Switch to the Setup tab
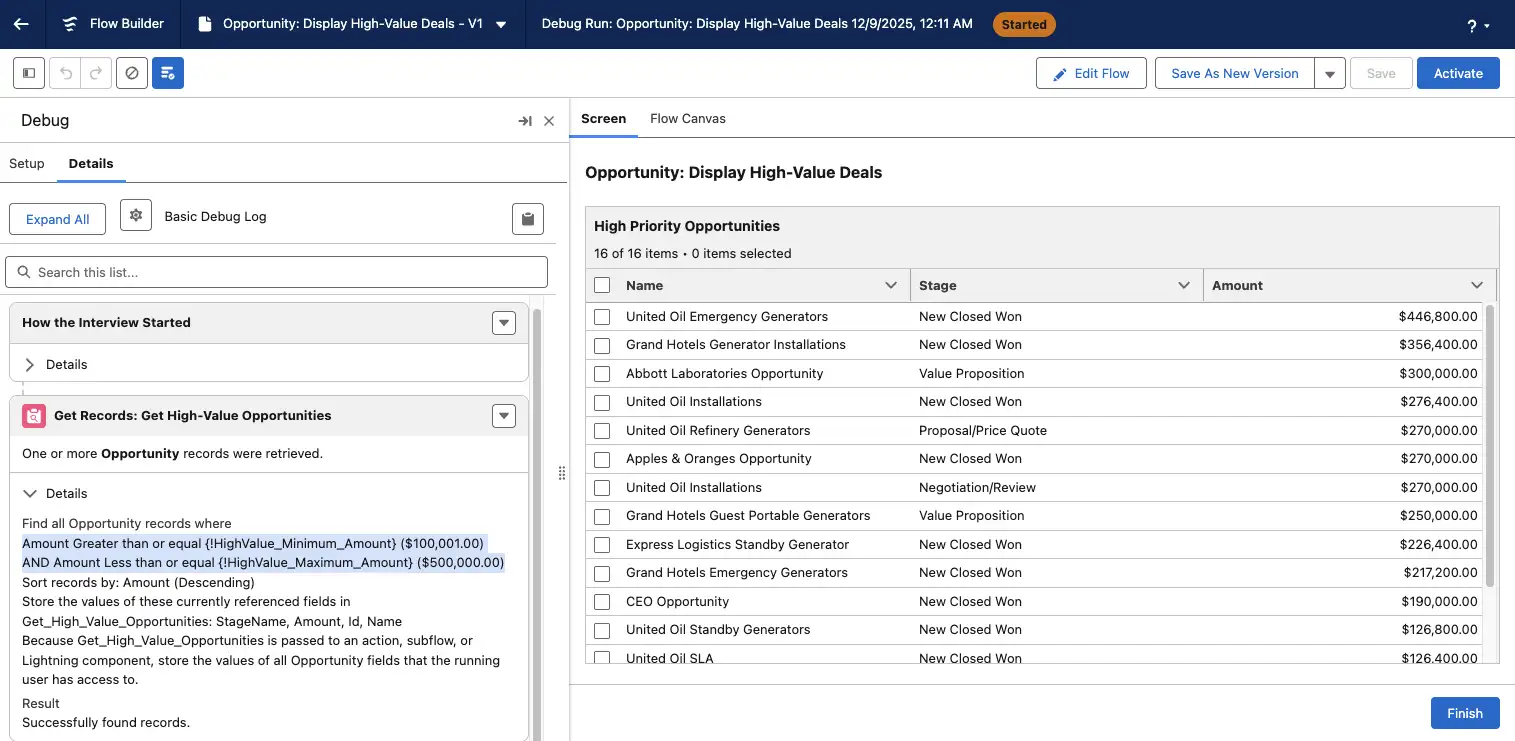Image resolution: width=1515 pixels, height=741 pixels. [27, 163]
